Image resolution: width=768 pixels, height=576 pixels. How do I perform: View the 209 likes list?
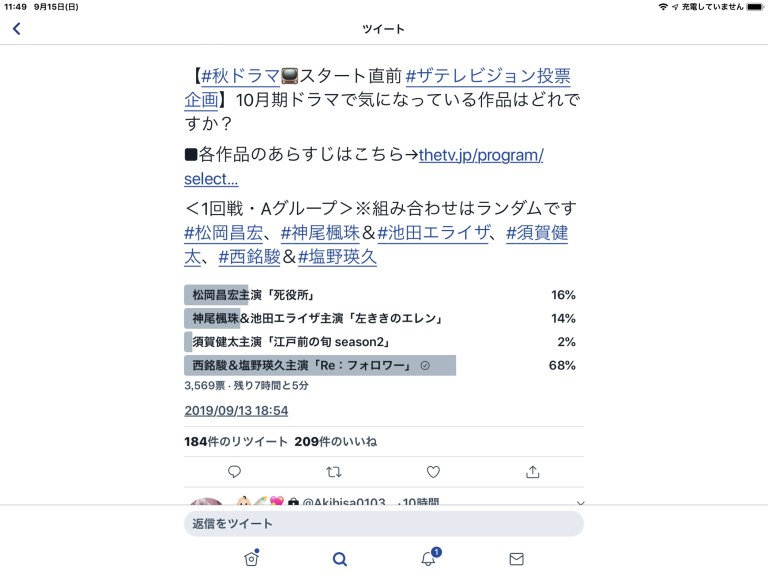(x=335, y=441)
